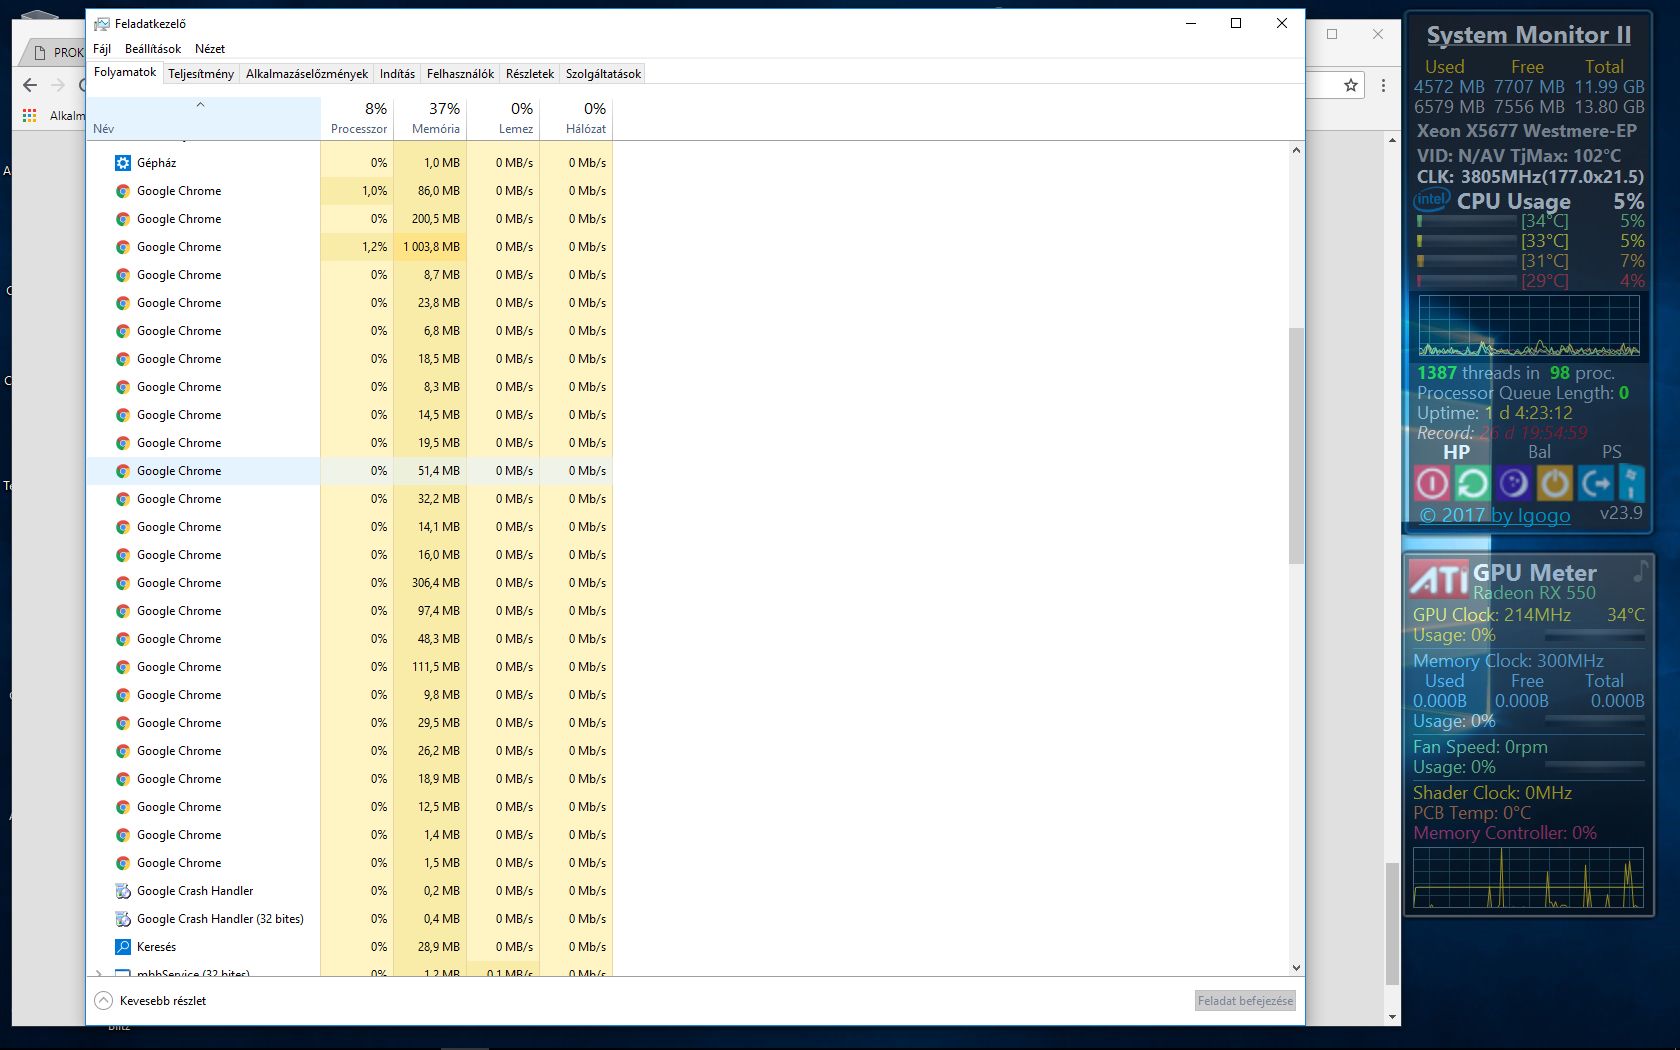The width and height of the screenshot is (1680, 1050).
Task: Select the Google Chrome row using 97,4 MB
Action: coord(350,611)
